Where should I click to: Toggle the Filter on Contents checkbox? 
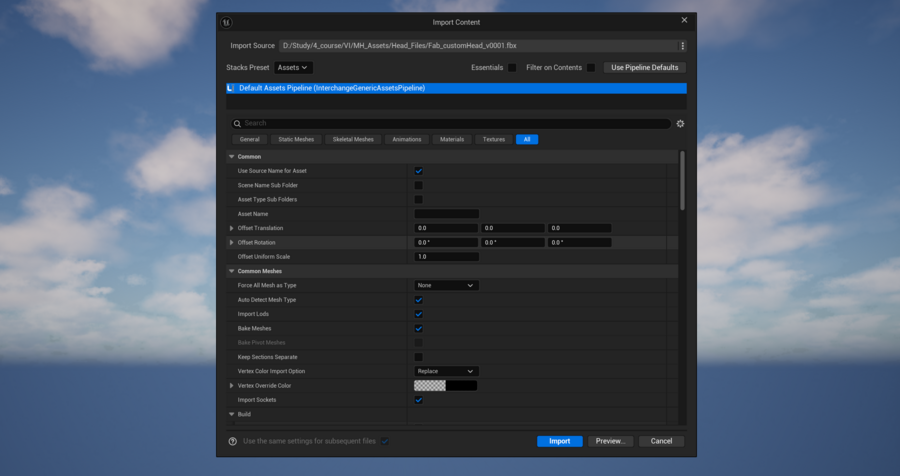click(591, 68)
